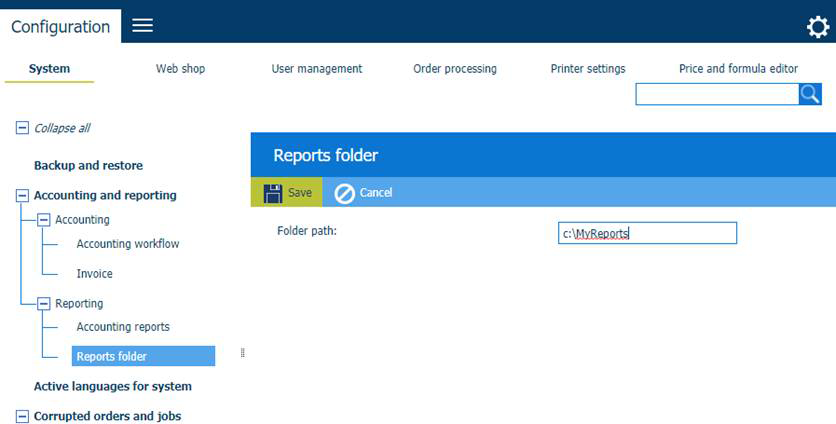Collapse the Reporting subtree

coord(43,304)
